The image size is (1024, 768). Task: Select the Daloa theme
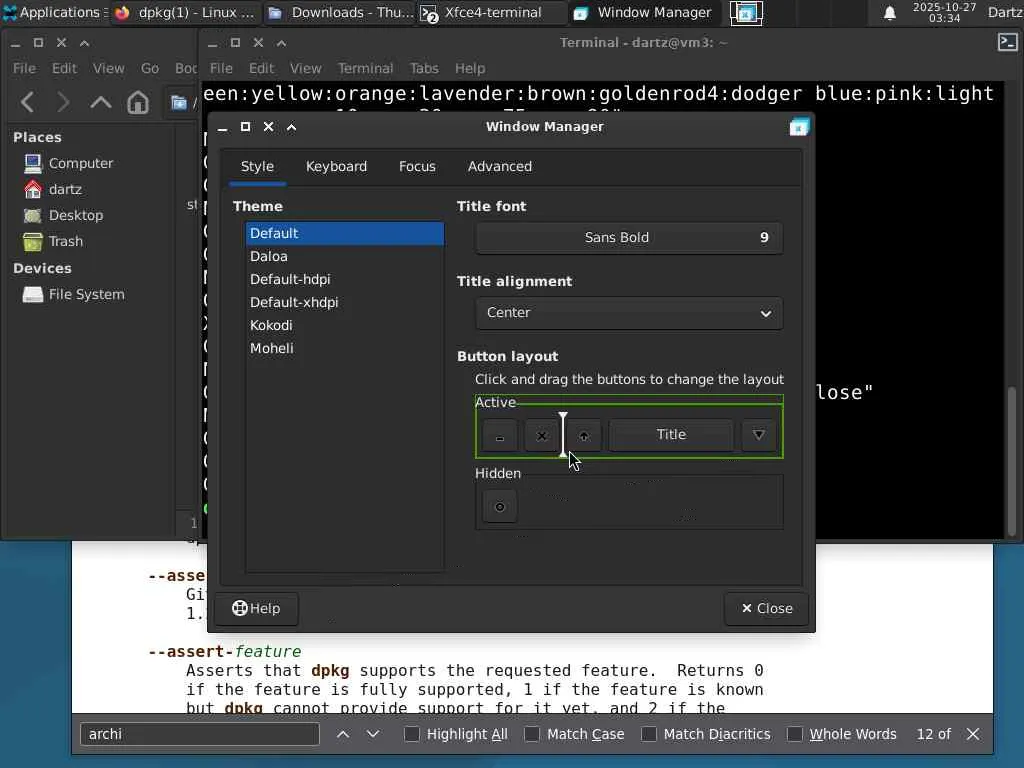pos(345,257)
